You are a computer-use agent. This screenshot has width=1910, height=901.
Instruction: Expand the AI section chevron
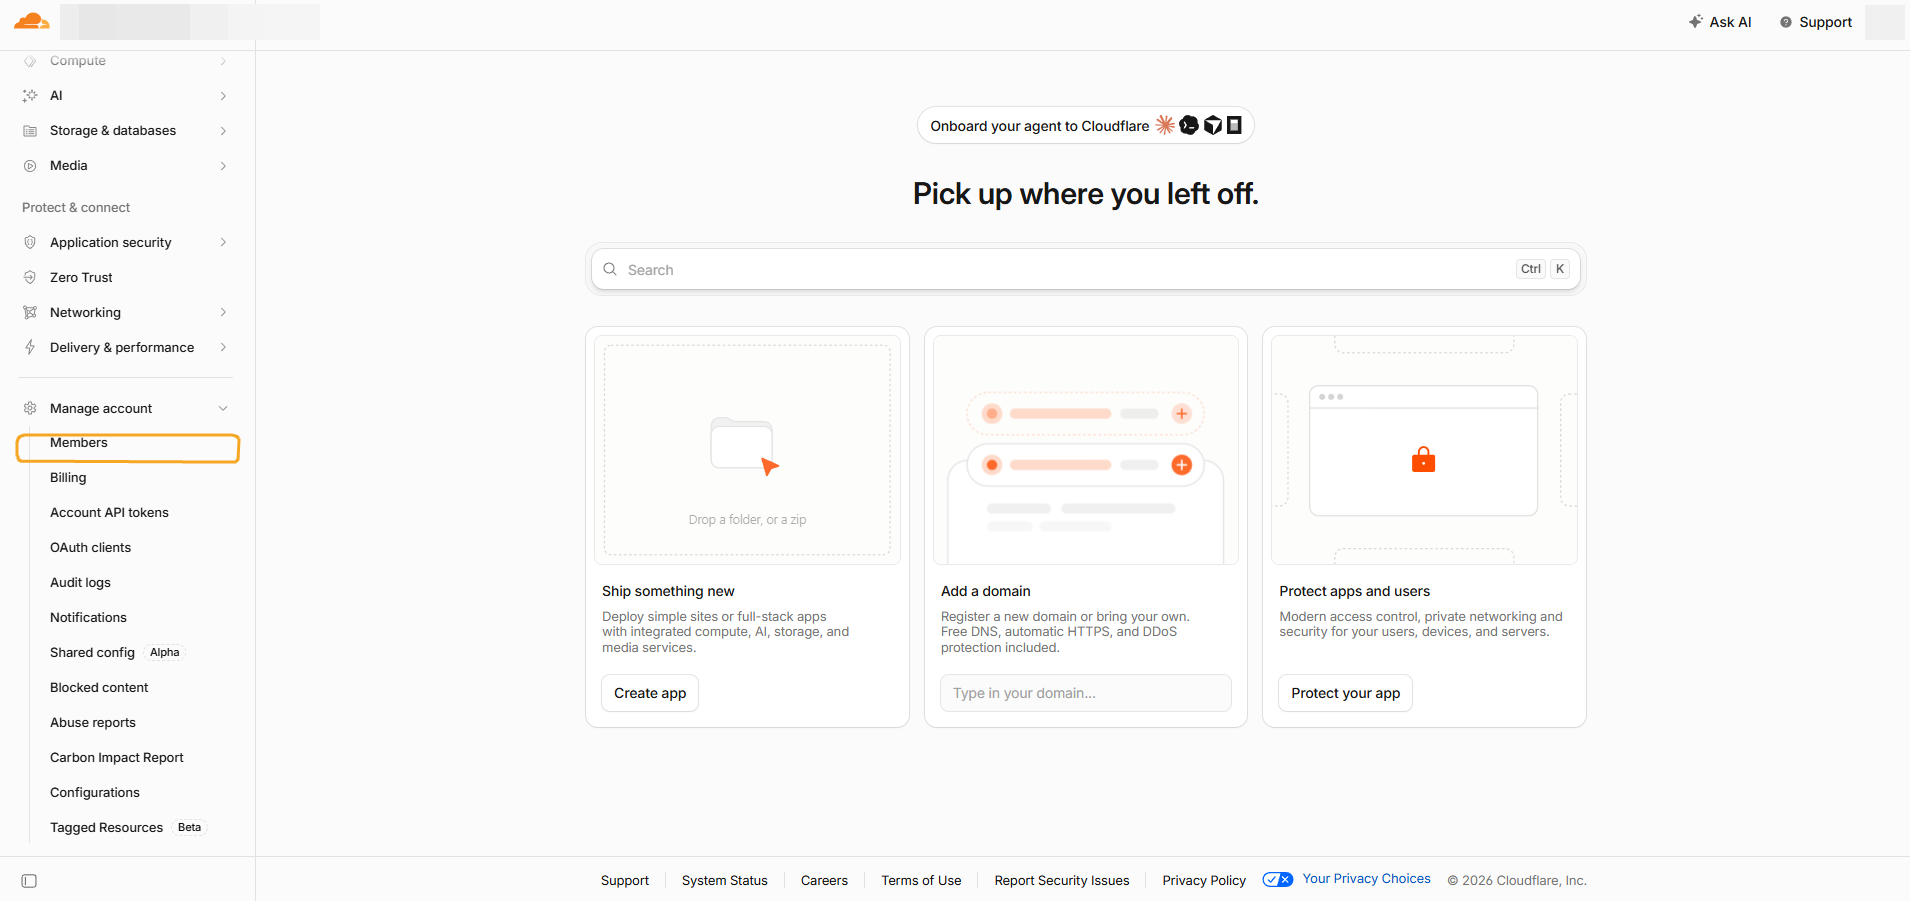coord(223,96)
